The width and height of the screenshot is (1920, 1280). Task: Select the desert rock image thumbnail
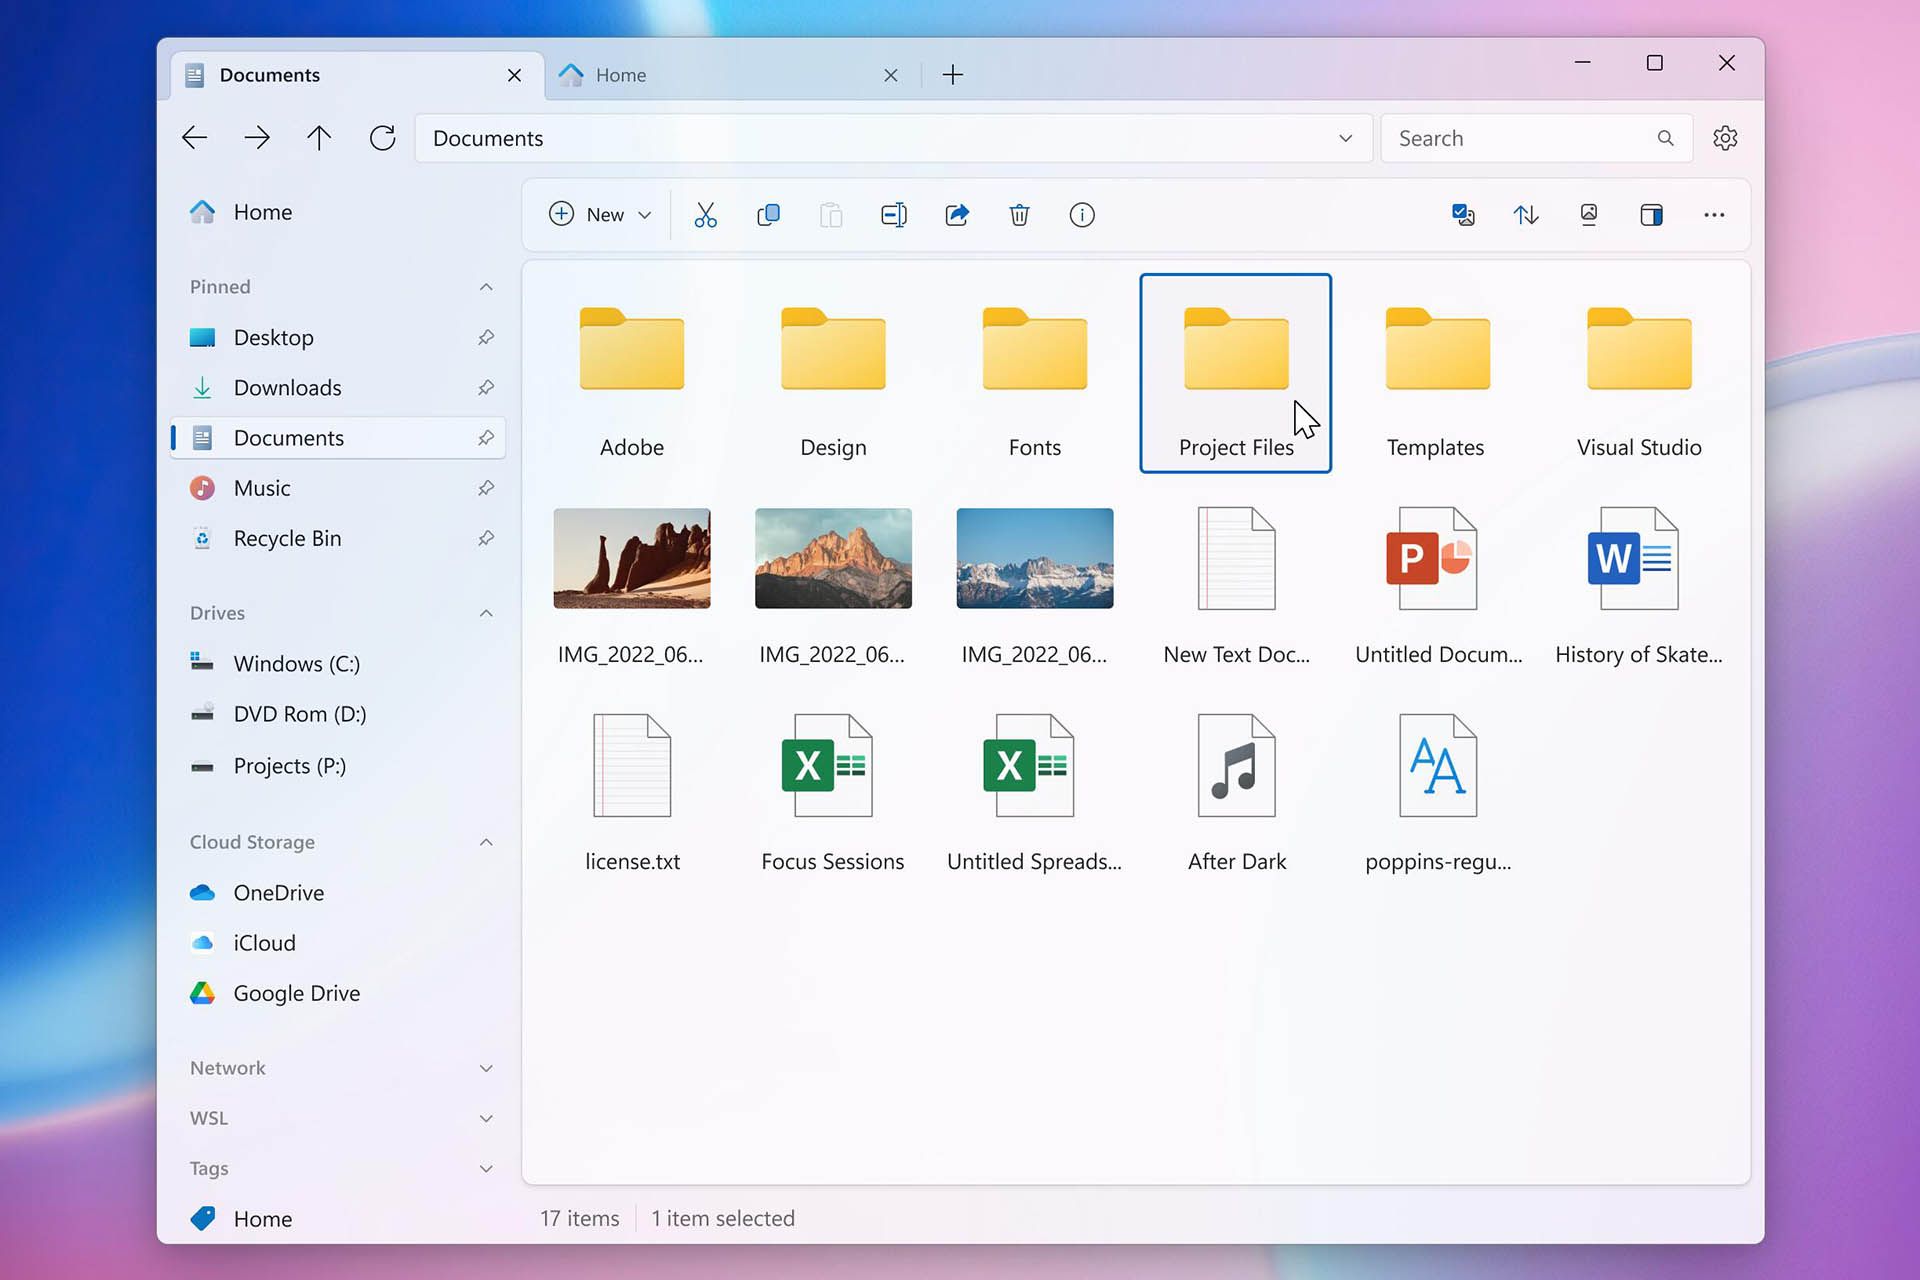tap(632, 558)
